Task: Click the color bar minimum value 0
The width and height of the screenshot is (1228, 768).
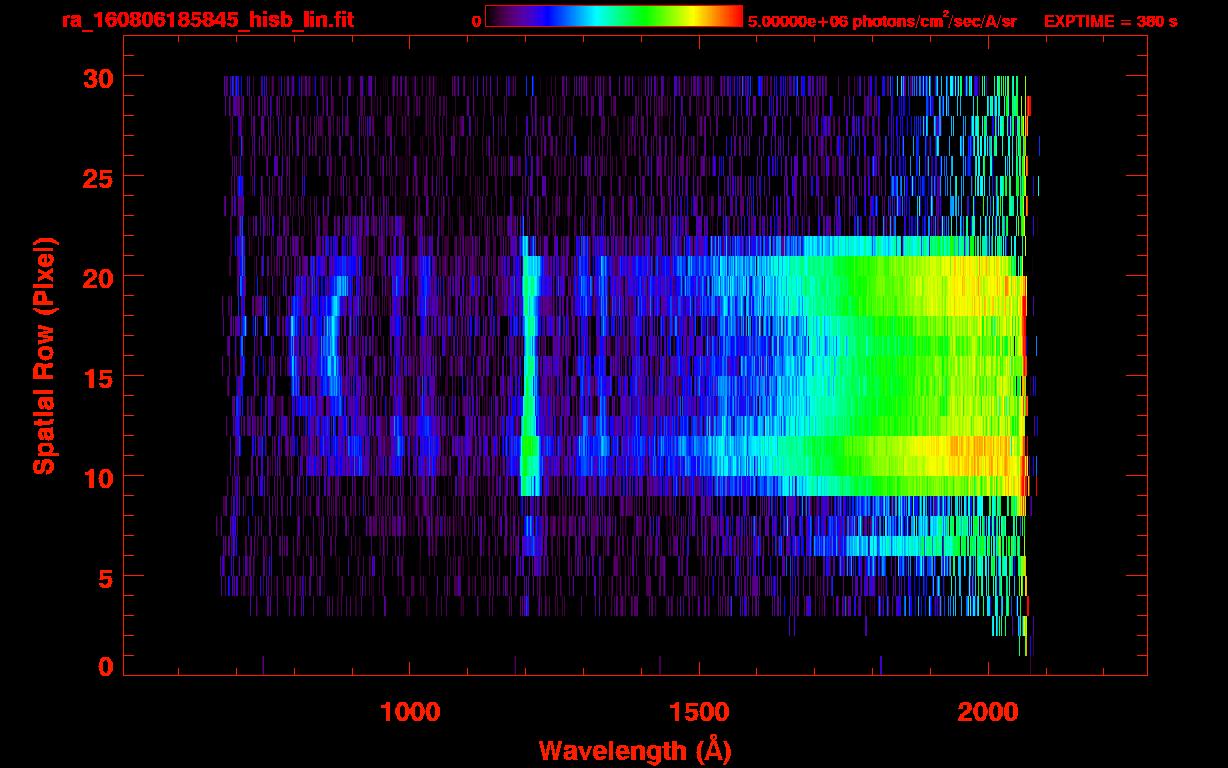Action: [476, 21]
